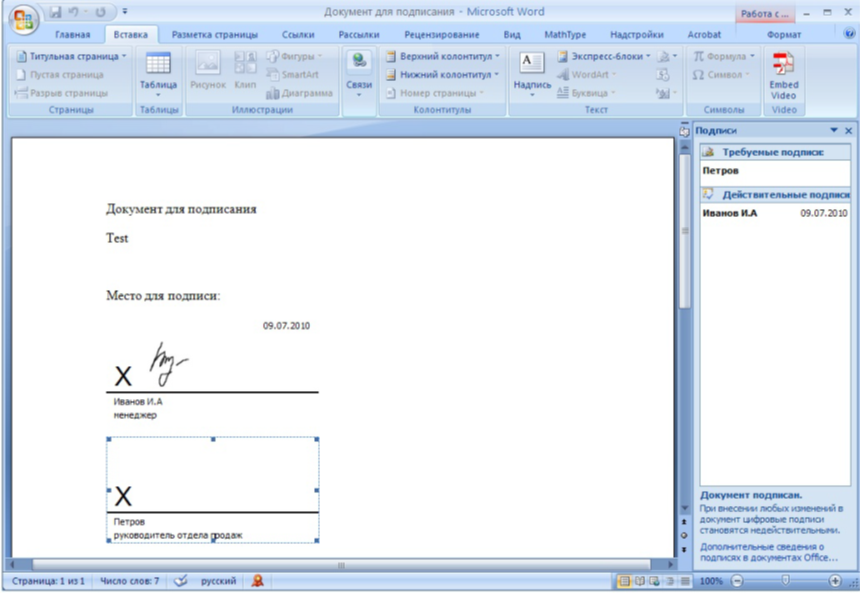Open the Символ symbol menu
Image resolution: width=860 pixels, height=593 pixels.
720,75
